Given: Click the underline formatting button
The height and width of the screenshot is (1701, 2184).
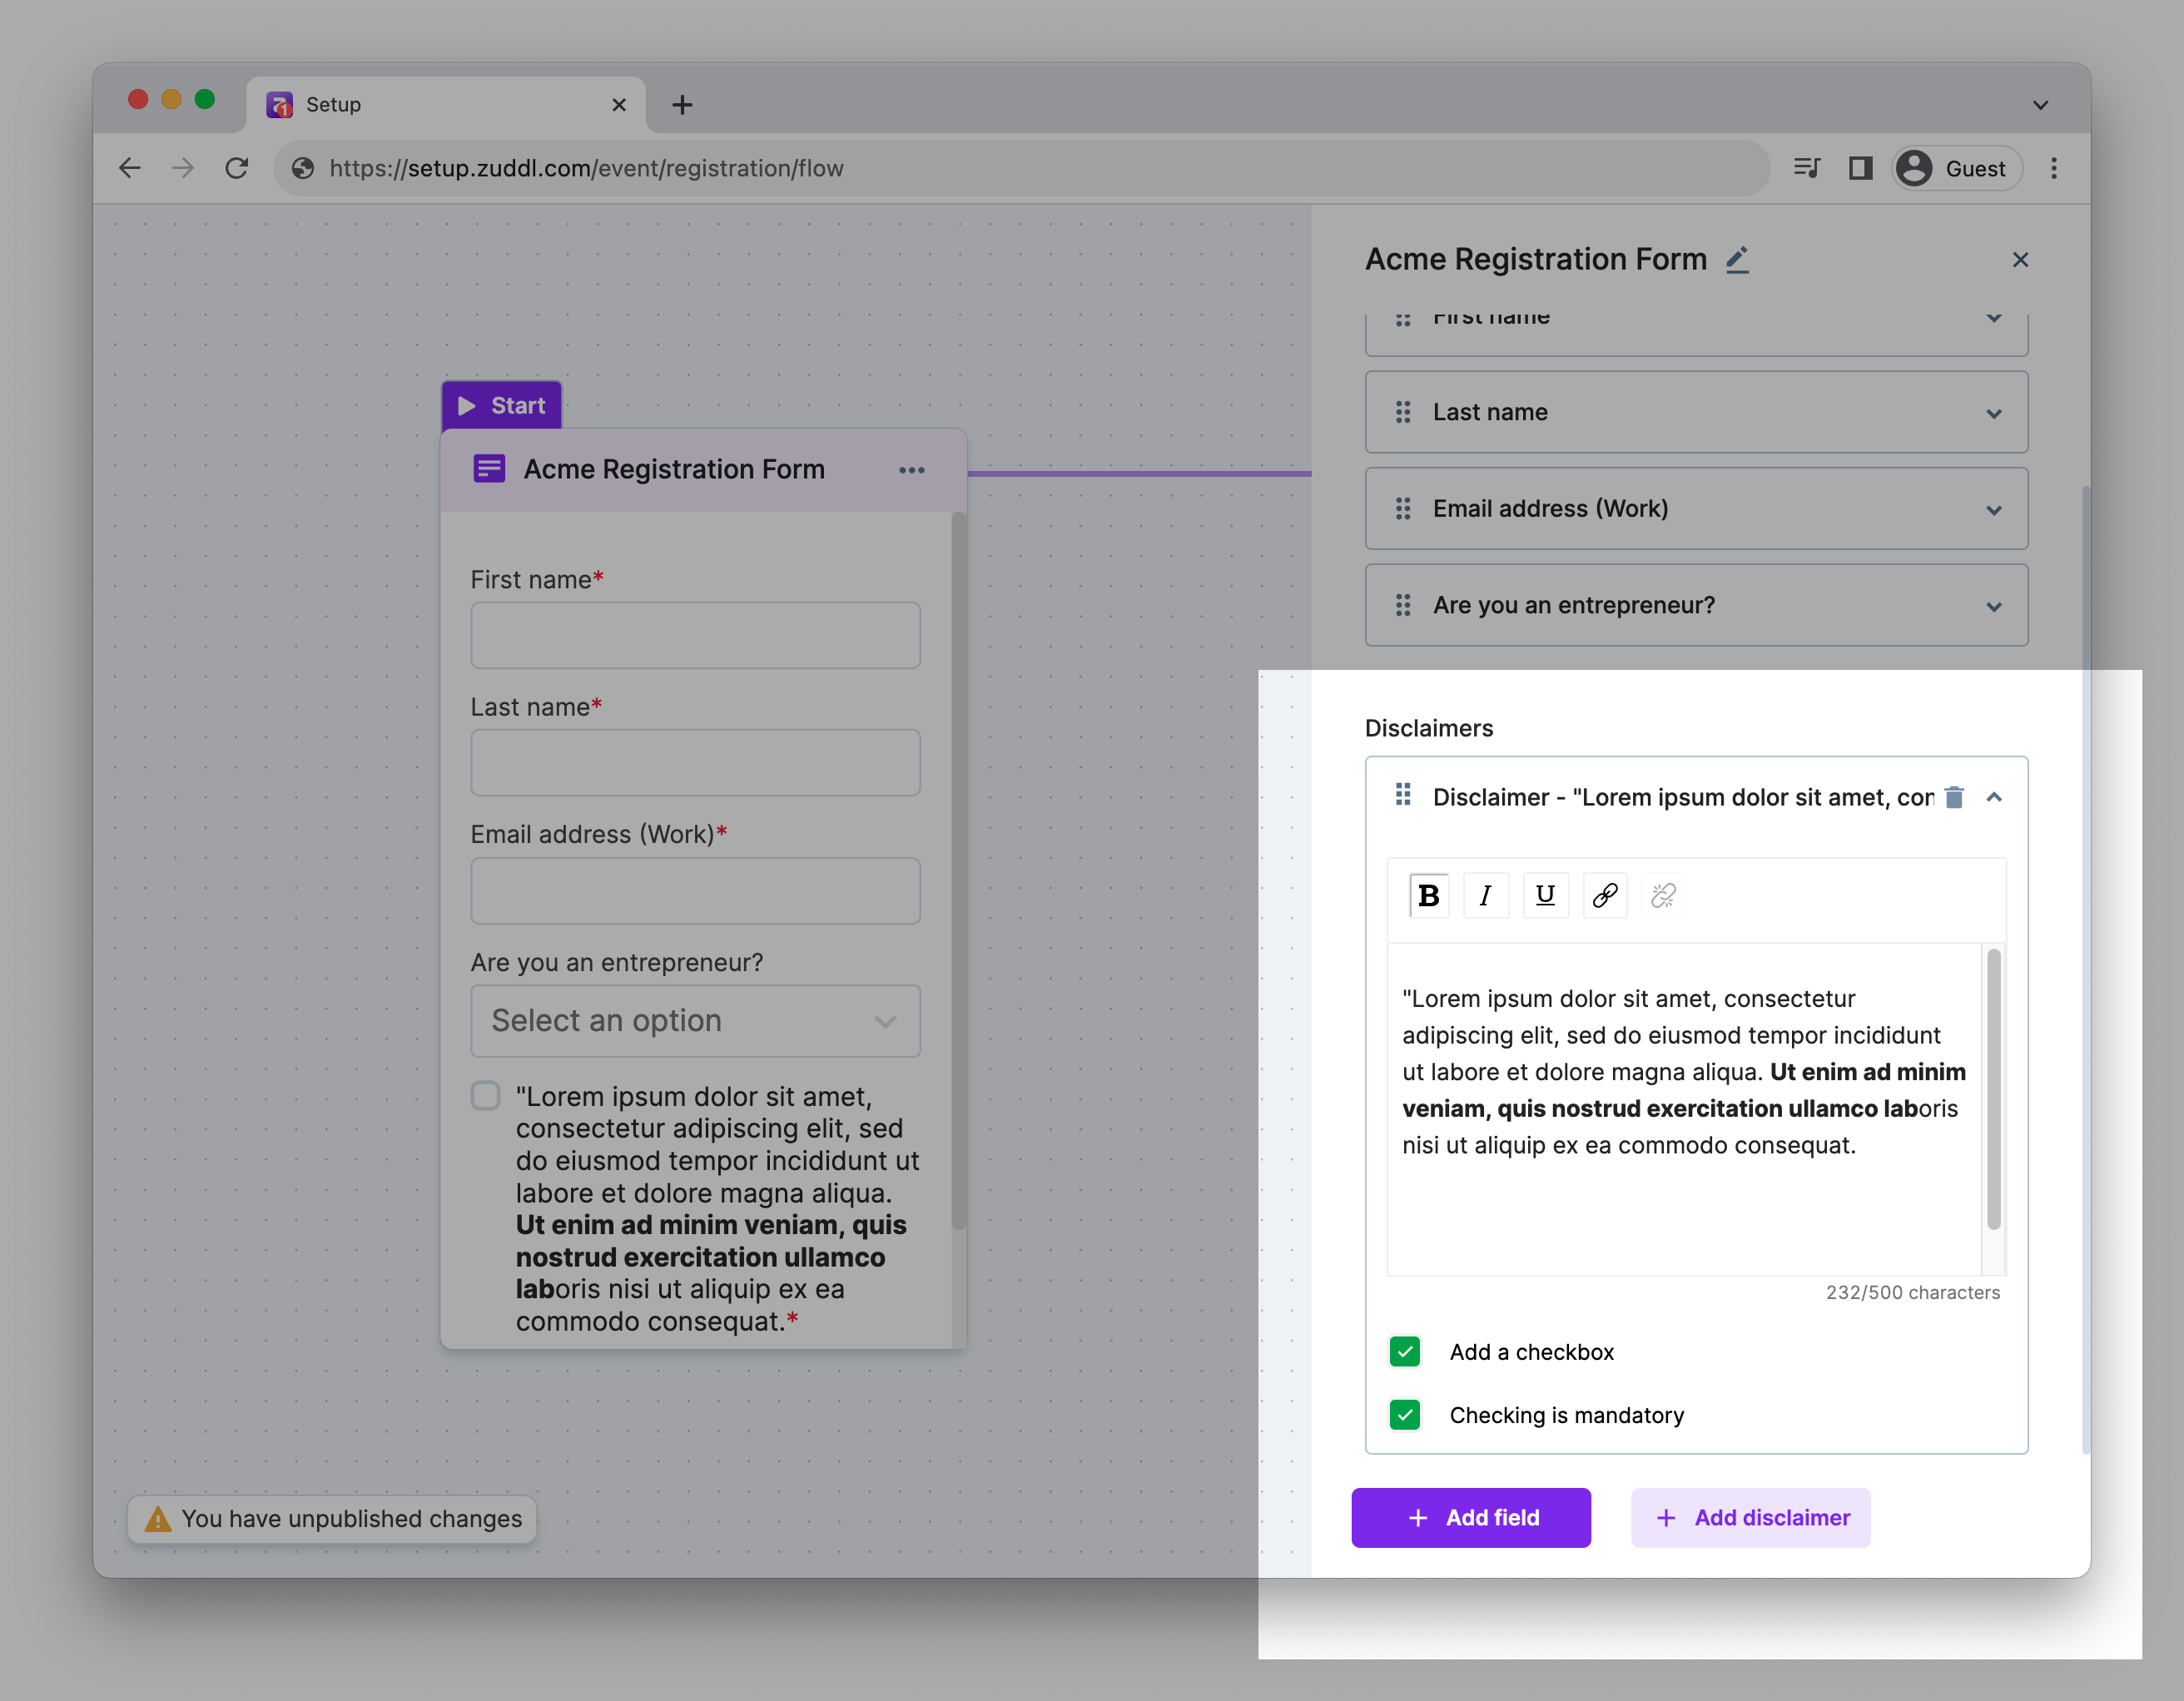Looking at the screenshot, I should (1545, 895).
